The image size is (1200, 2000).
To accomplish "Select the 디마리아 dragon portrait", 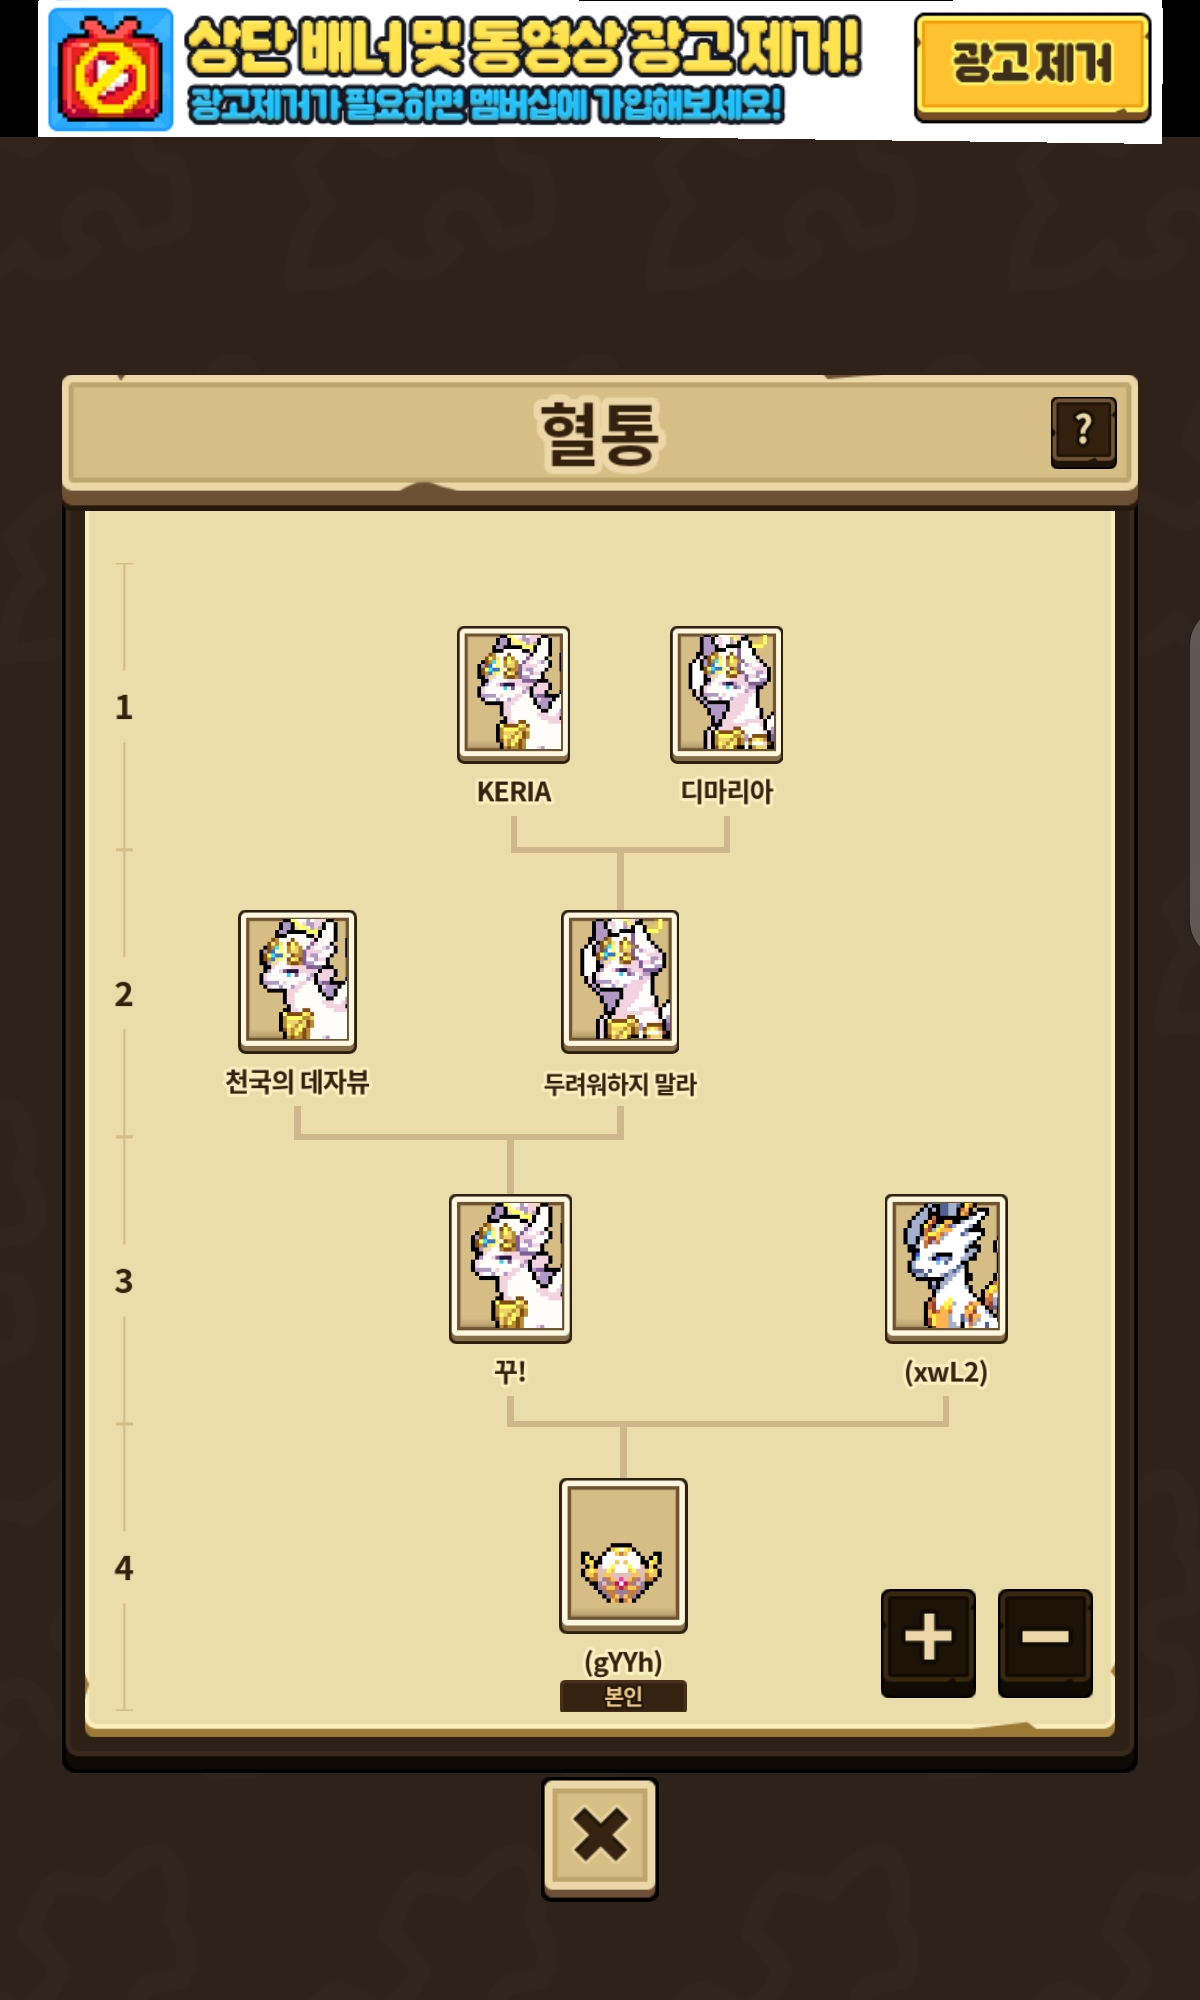I will [x=726, y=695].
